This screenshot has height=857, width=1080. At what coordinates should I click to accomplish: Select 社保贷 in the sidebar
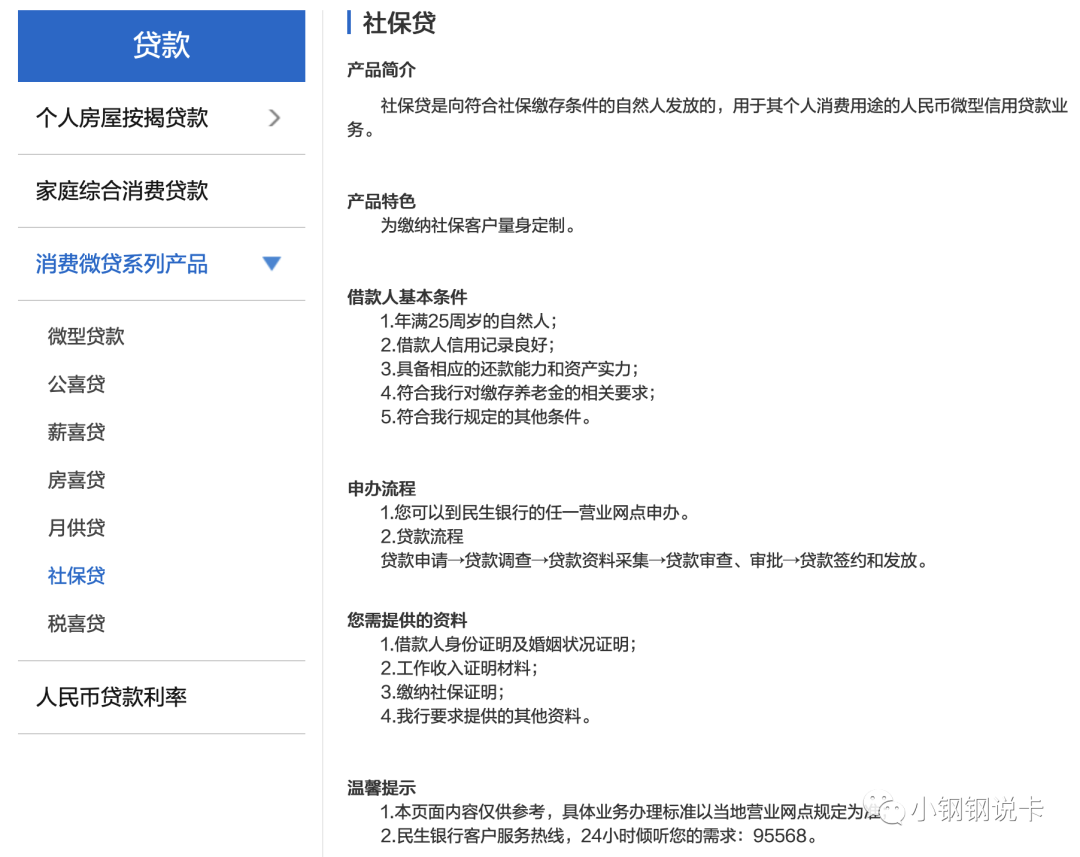pyautogui.click(x=76, y=575)
